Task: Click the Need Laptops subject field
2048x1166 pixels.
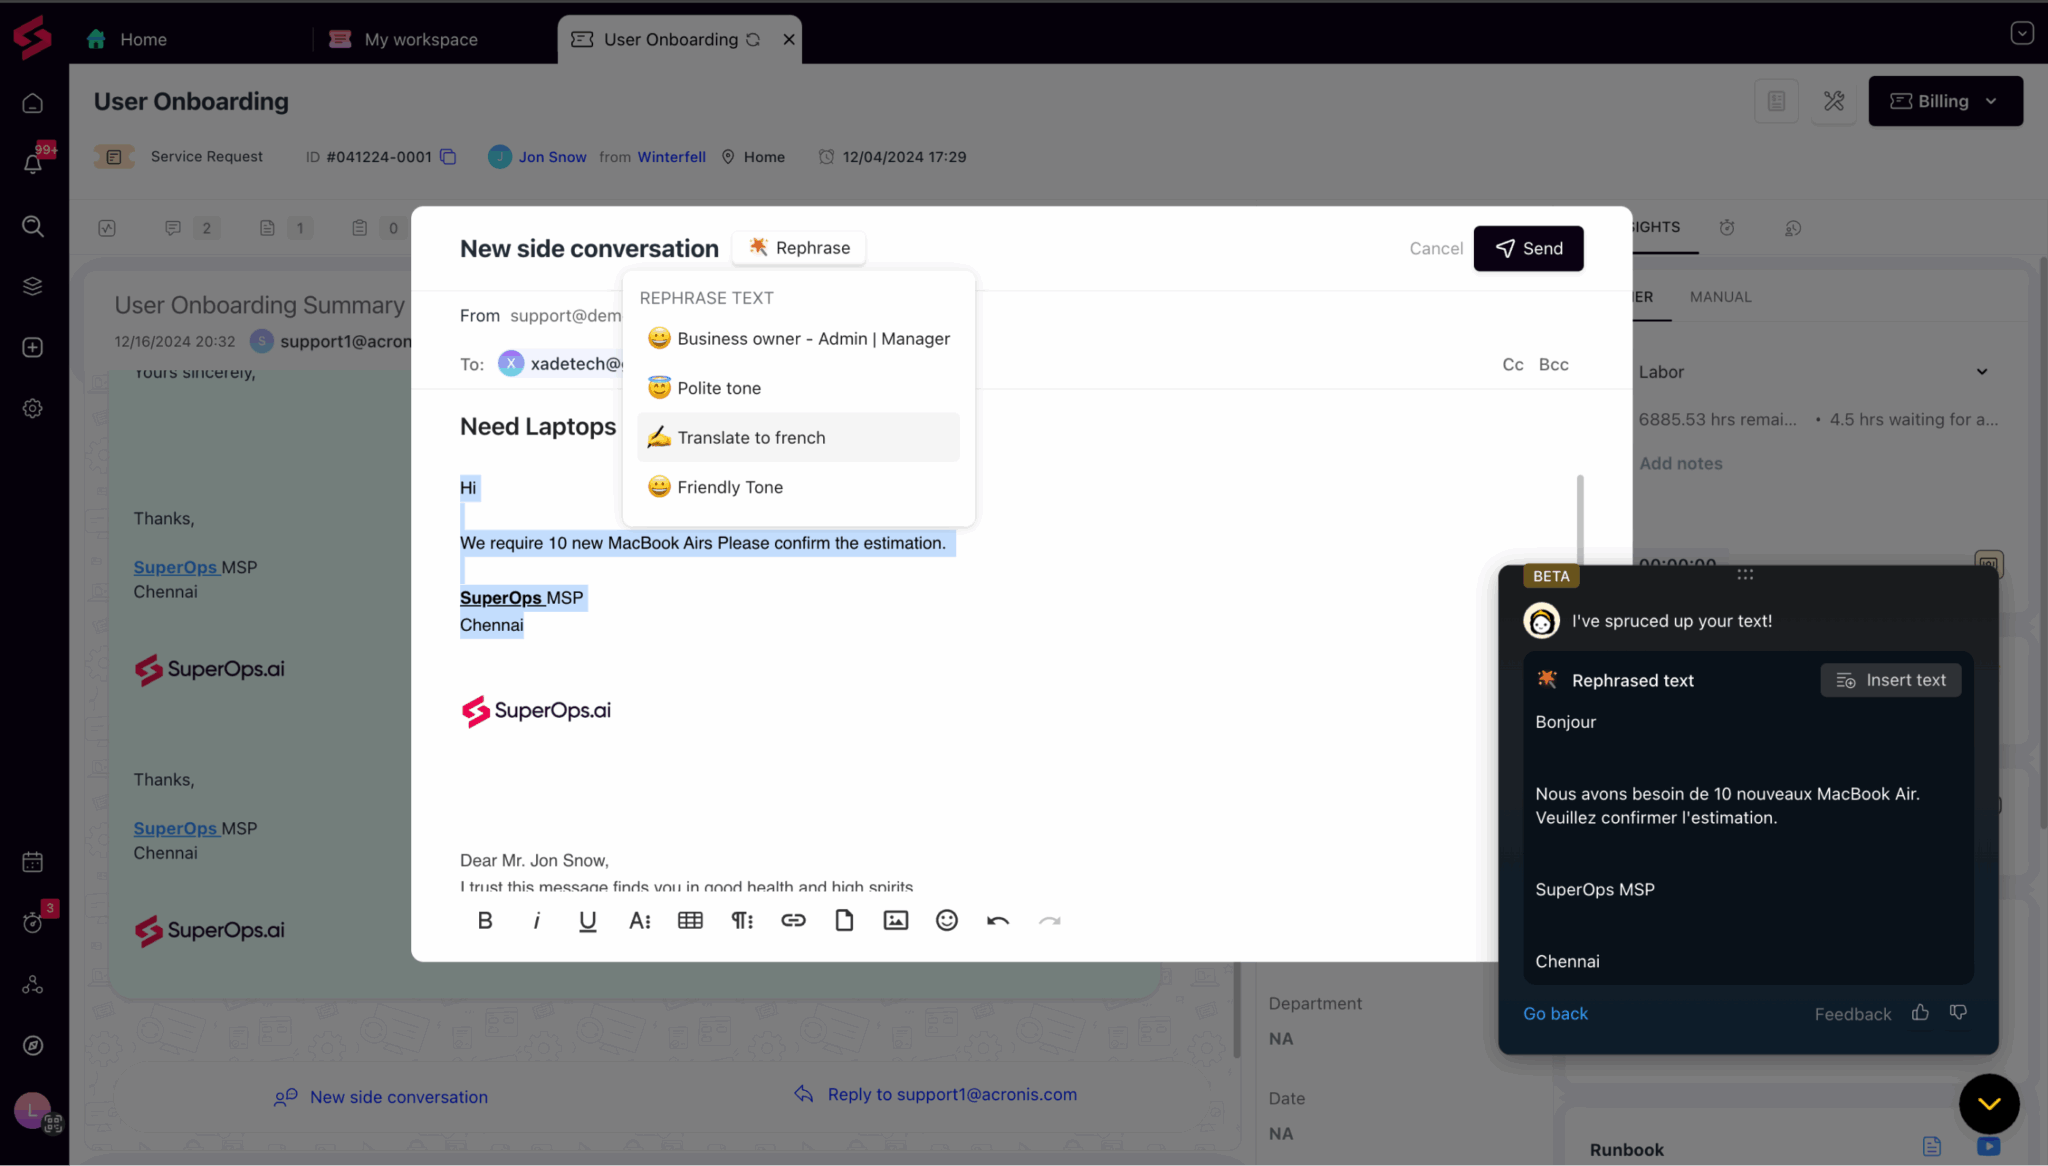Action: (x=538, y=427)
